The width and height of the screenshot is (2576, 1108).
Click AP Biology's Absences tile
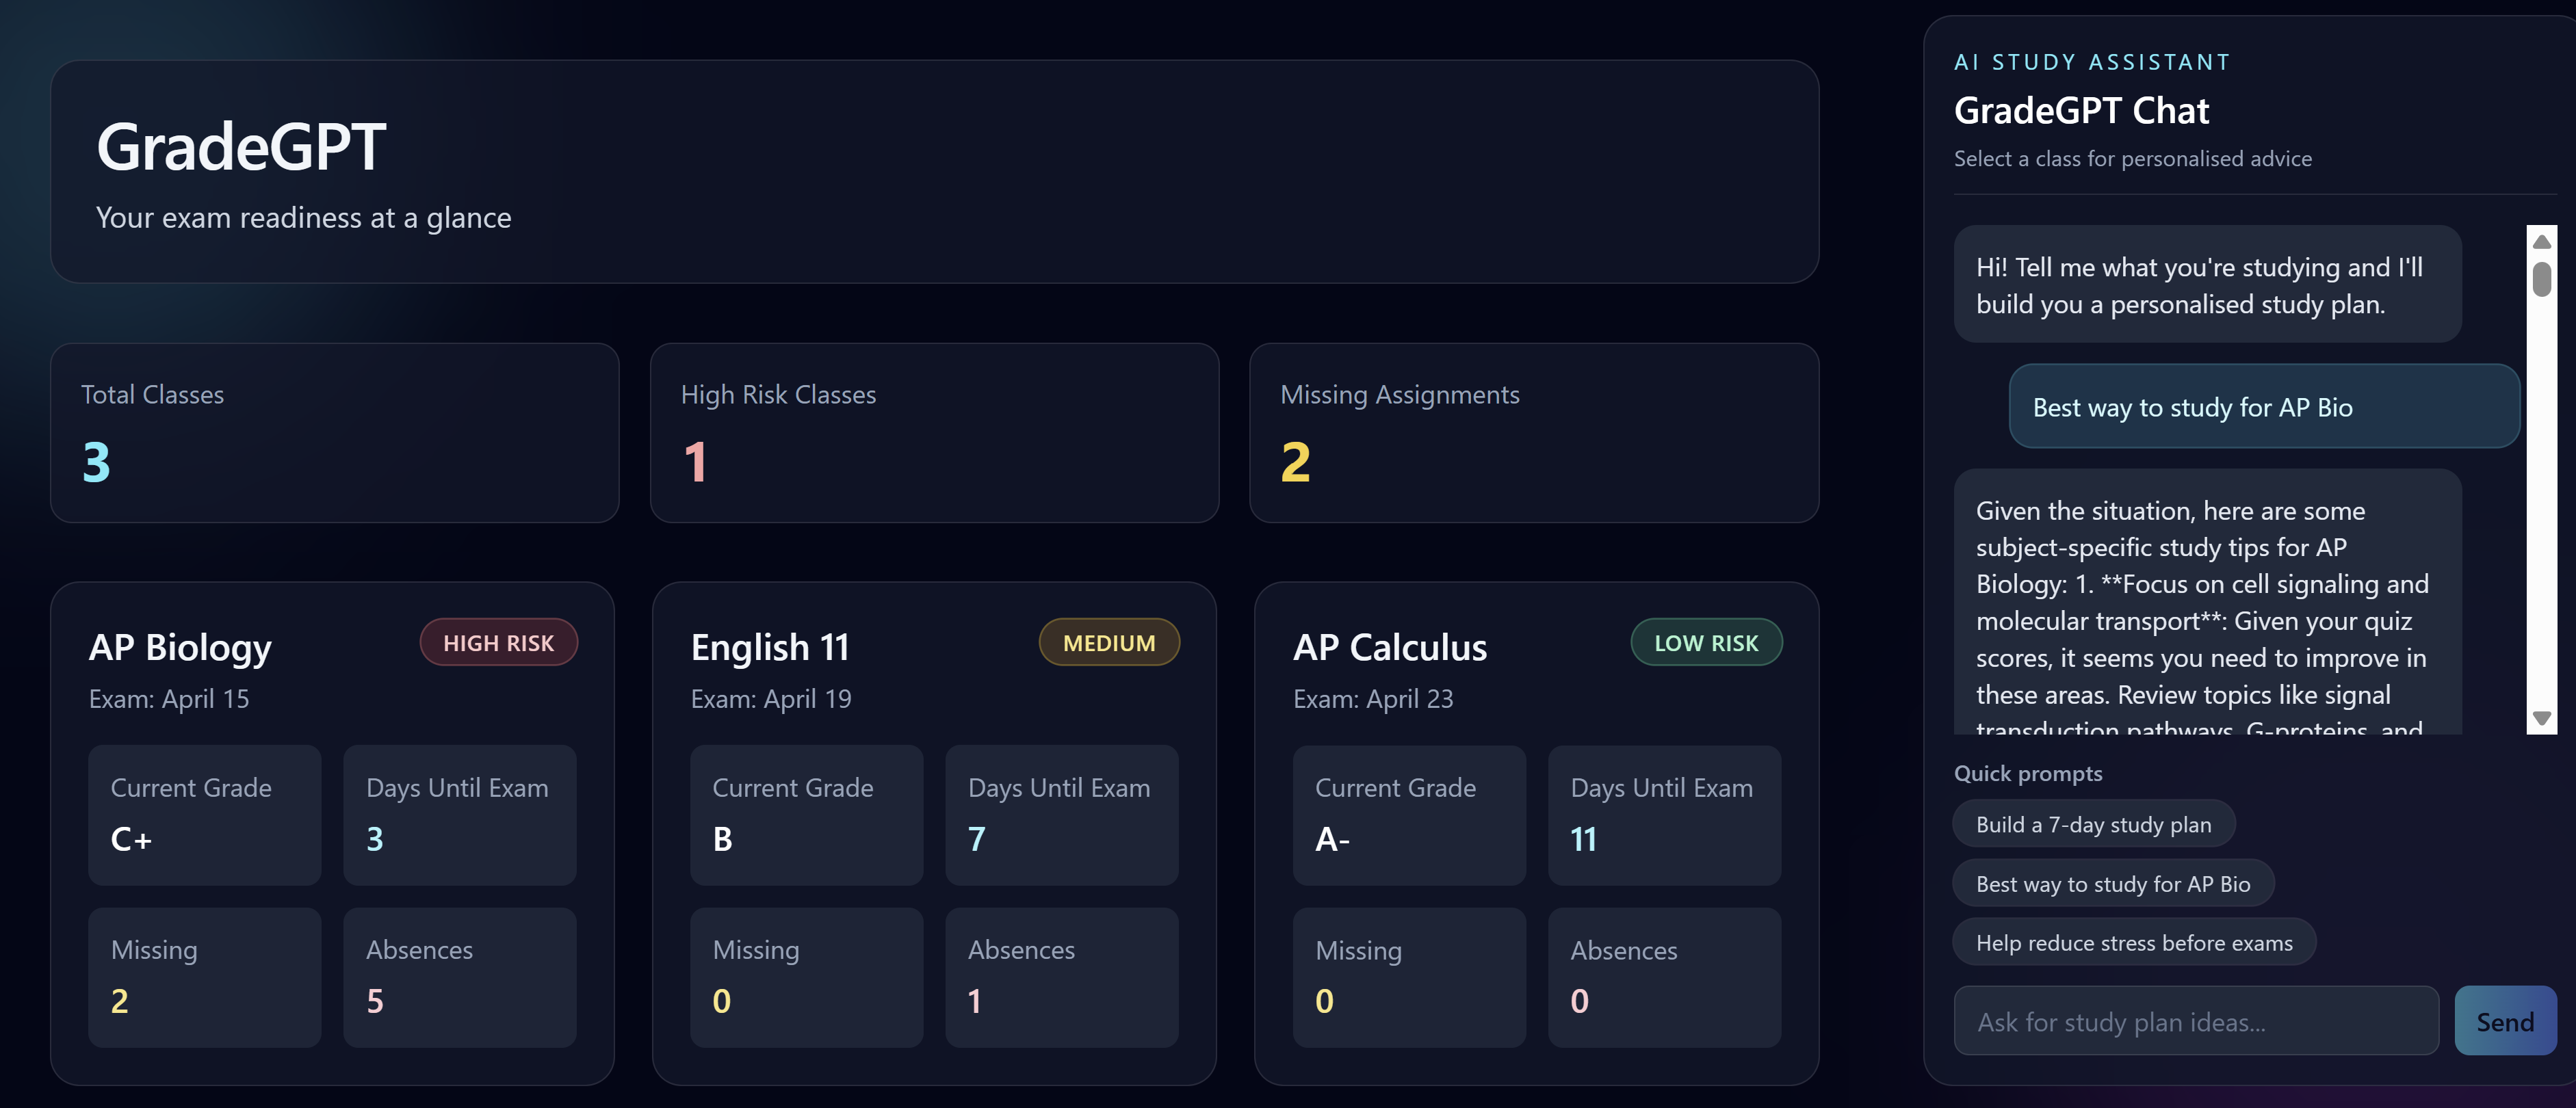click(459, 977)
